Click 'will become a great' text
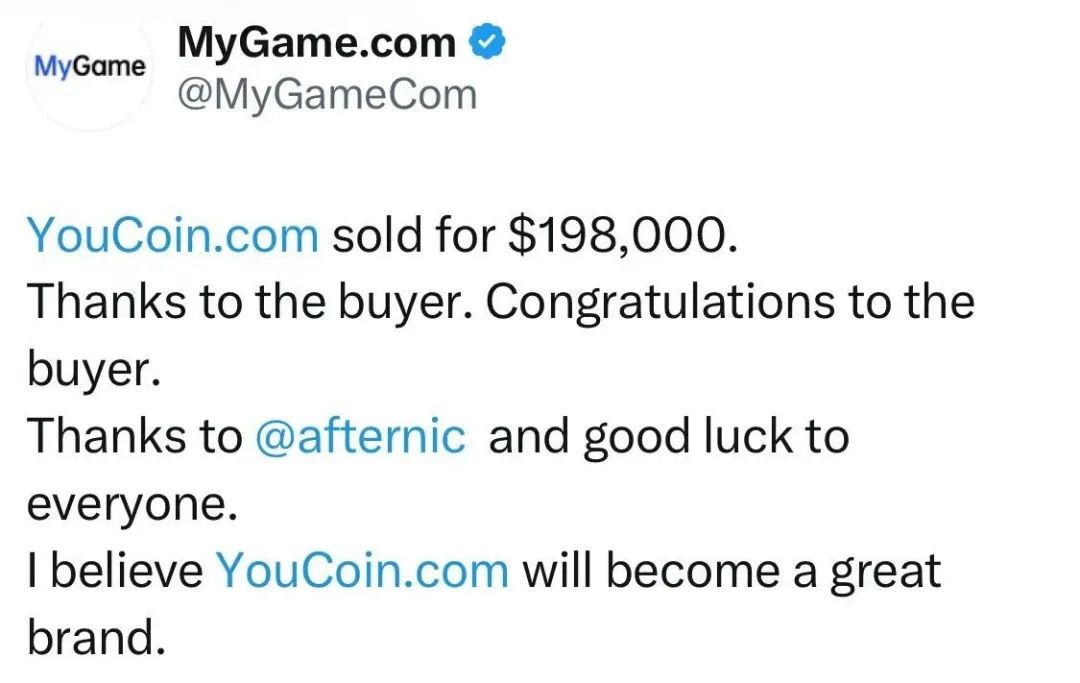The image size is (1080, 683). tap(732, 573)
